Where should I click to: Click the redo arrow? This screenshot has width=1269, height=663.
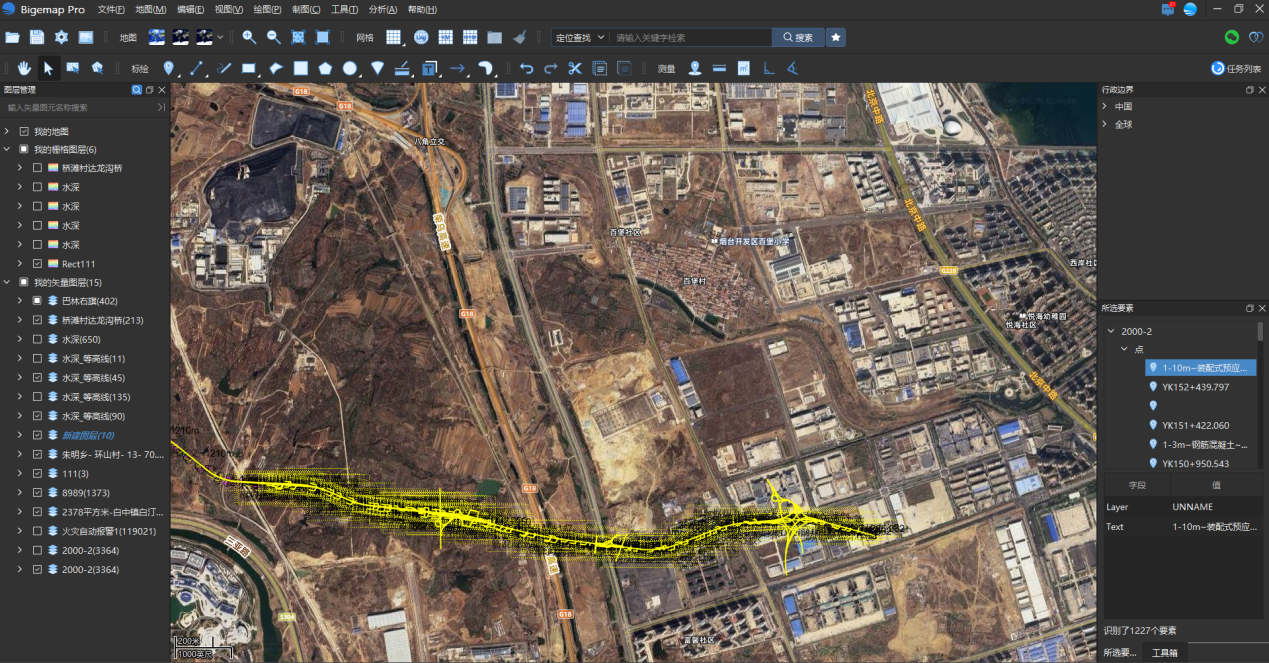point(550,68)
